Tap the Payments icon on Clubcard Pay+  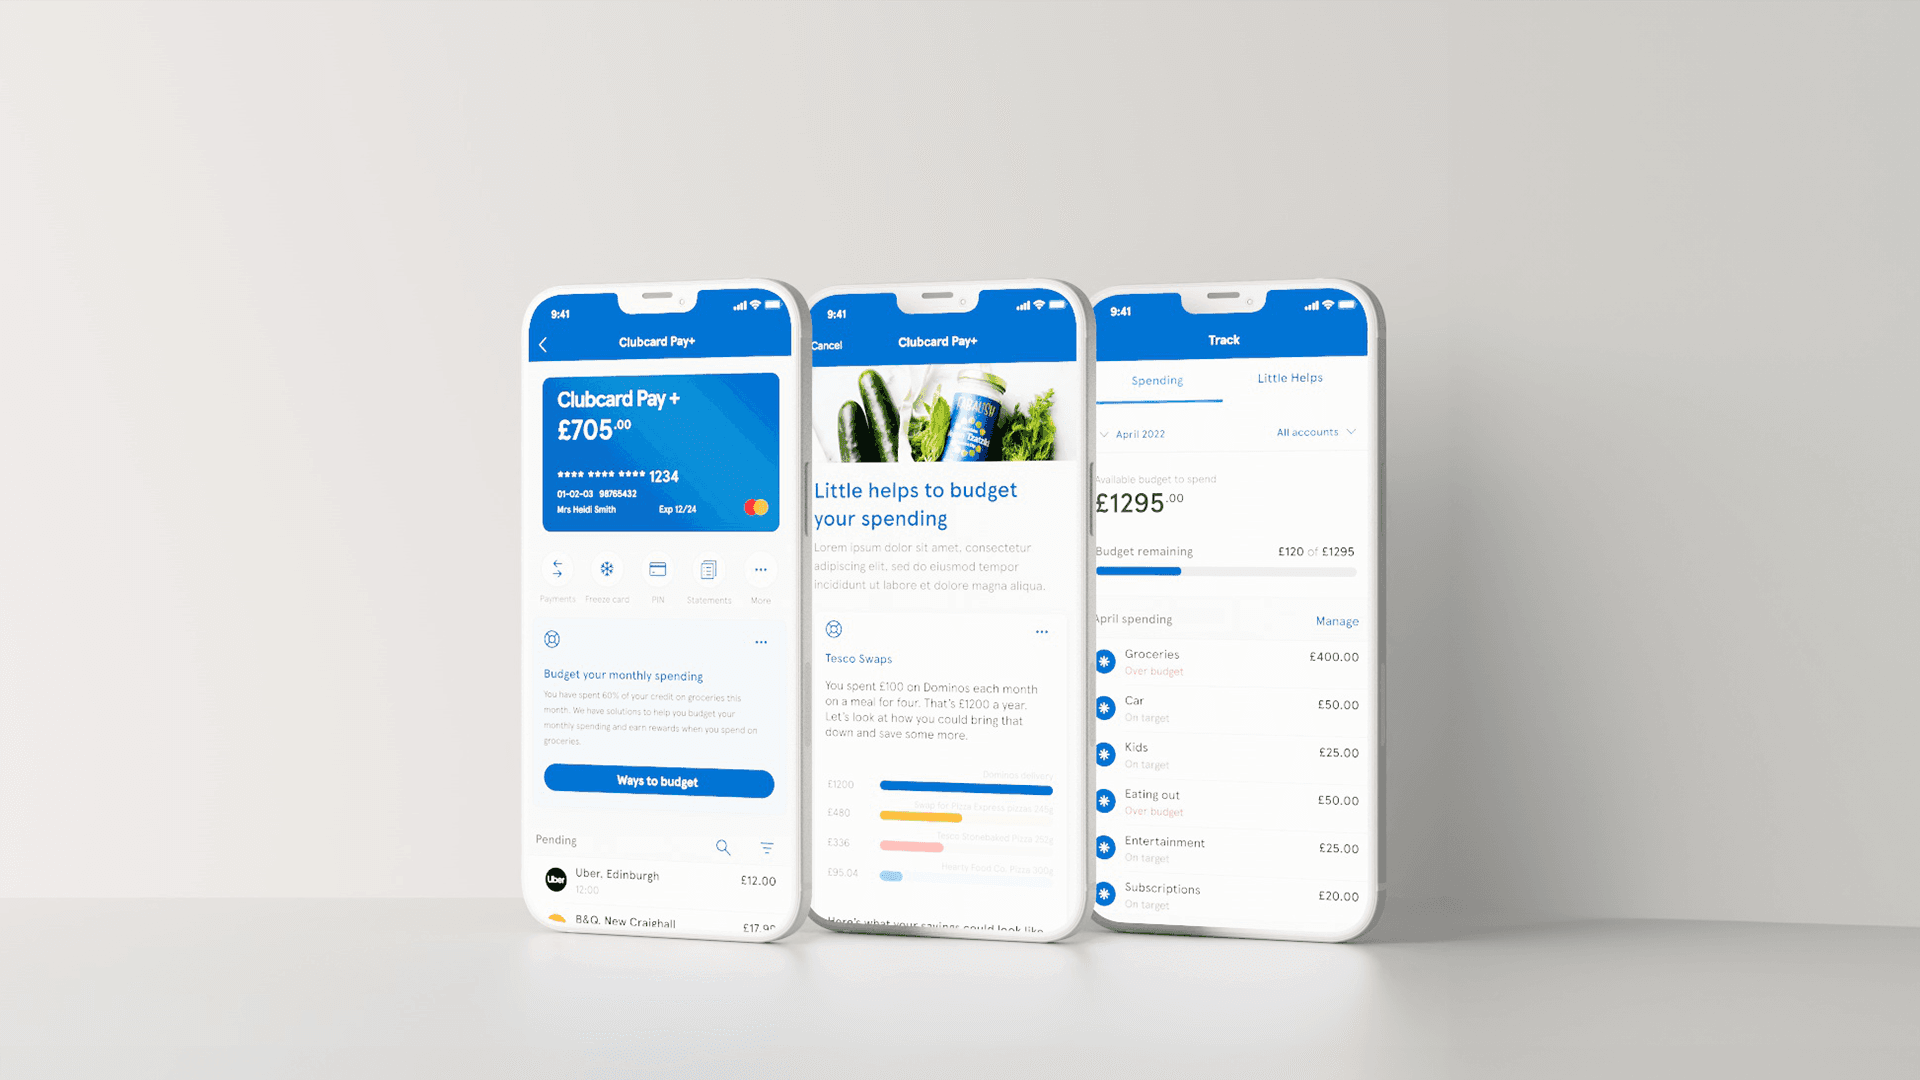[556, 572]
